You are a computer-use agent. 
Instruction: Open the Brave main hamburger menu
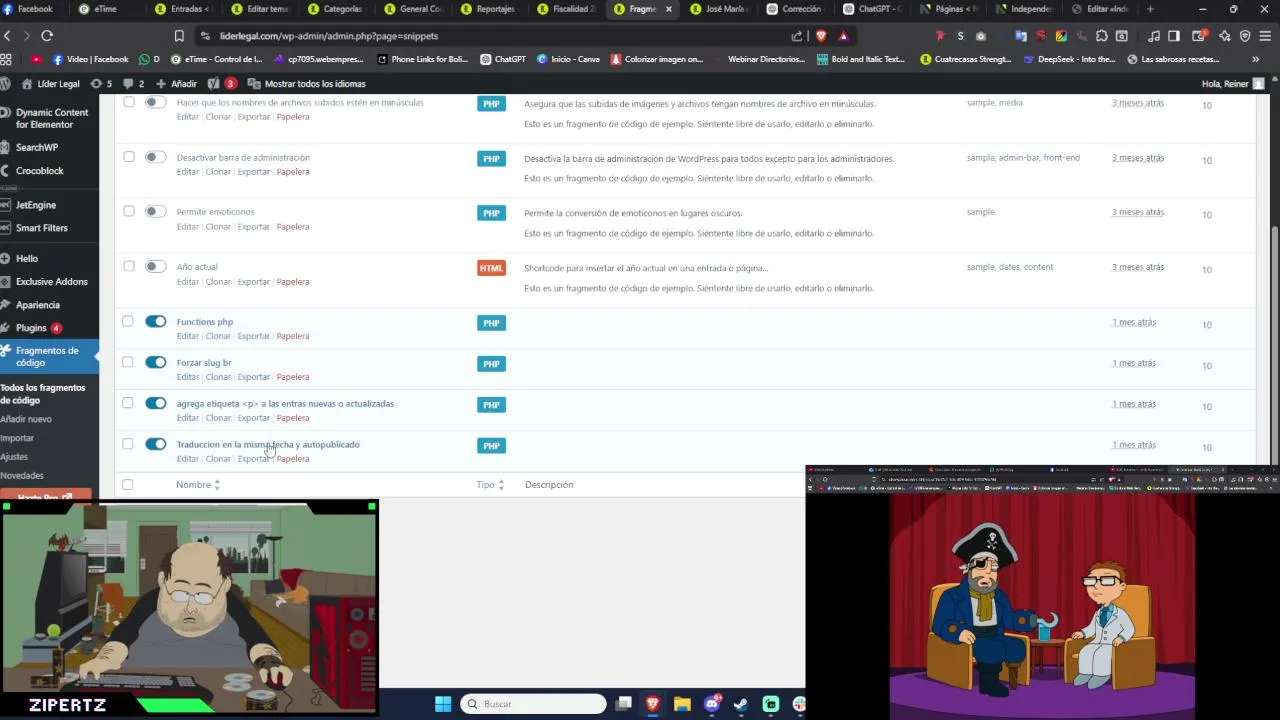(1266, 36)
